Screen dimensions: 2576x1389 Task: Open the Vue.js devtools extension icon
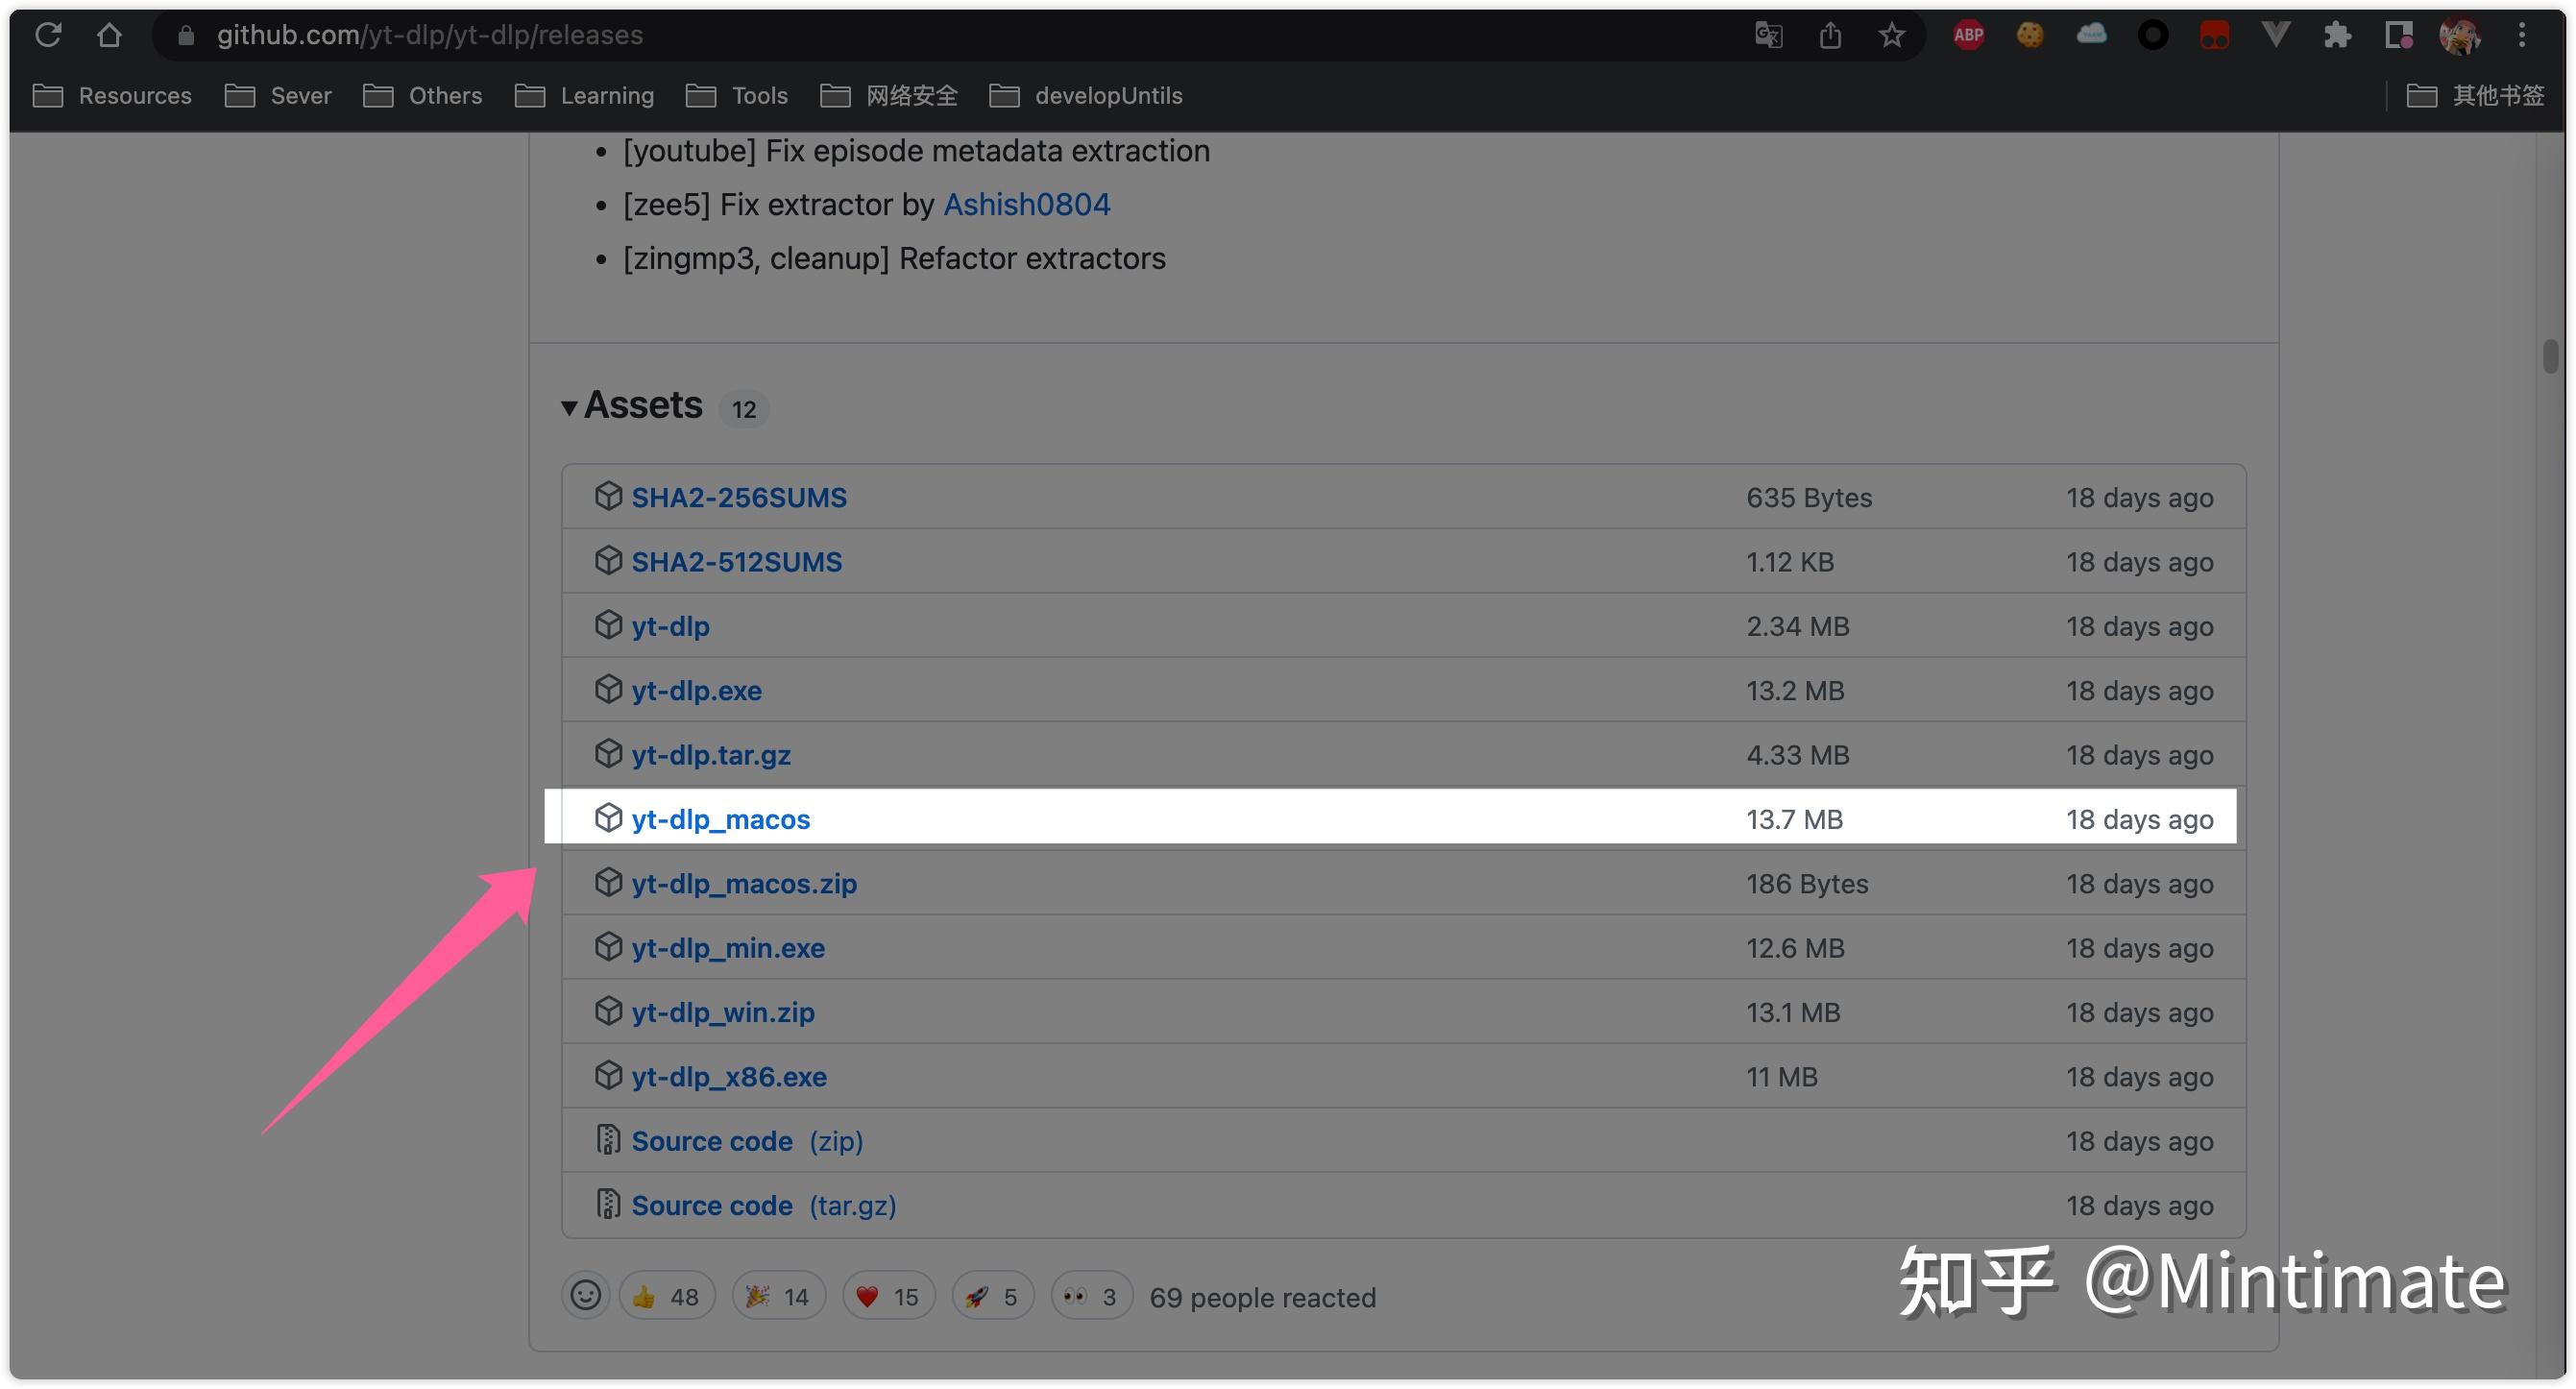click(2277, 35)
